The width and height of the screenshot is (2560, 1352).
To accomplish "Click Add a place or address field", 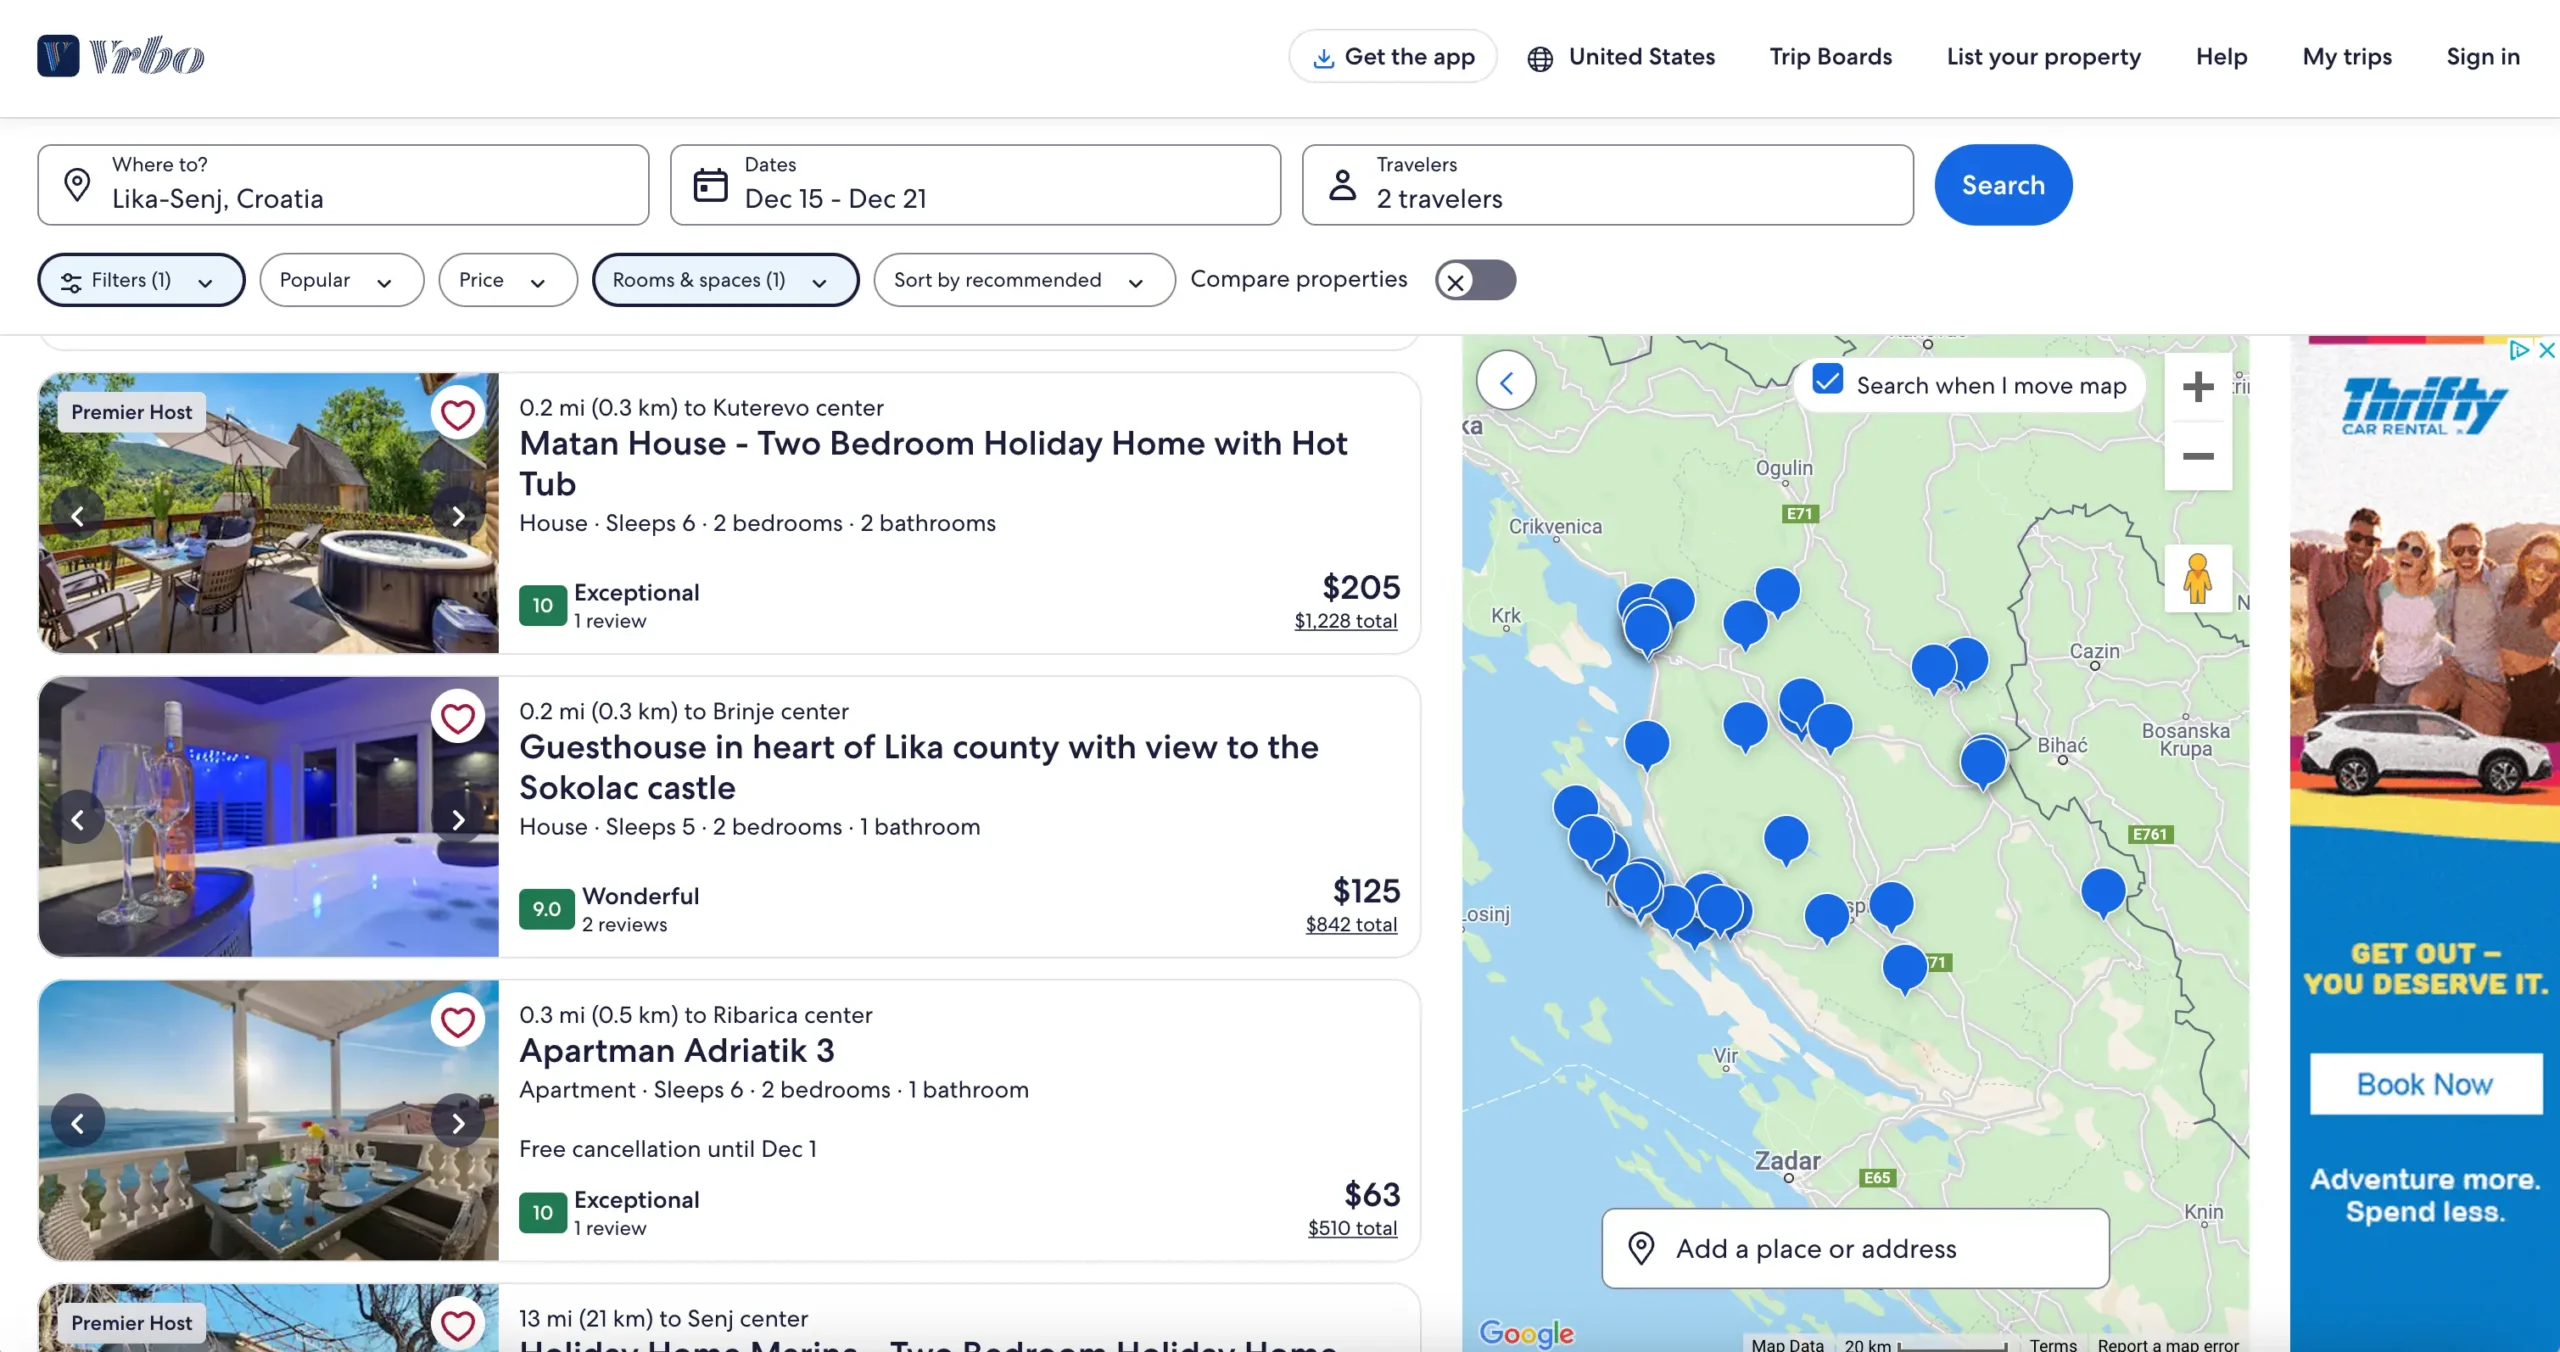I will pyautogui.click(x=1855, y=1248).
